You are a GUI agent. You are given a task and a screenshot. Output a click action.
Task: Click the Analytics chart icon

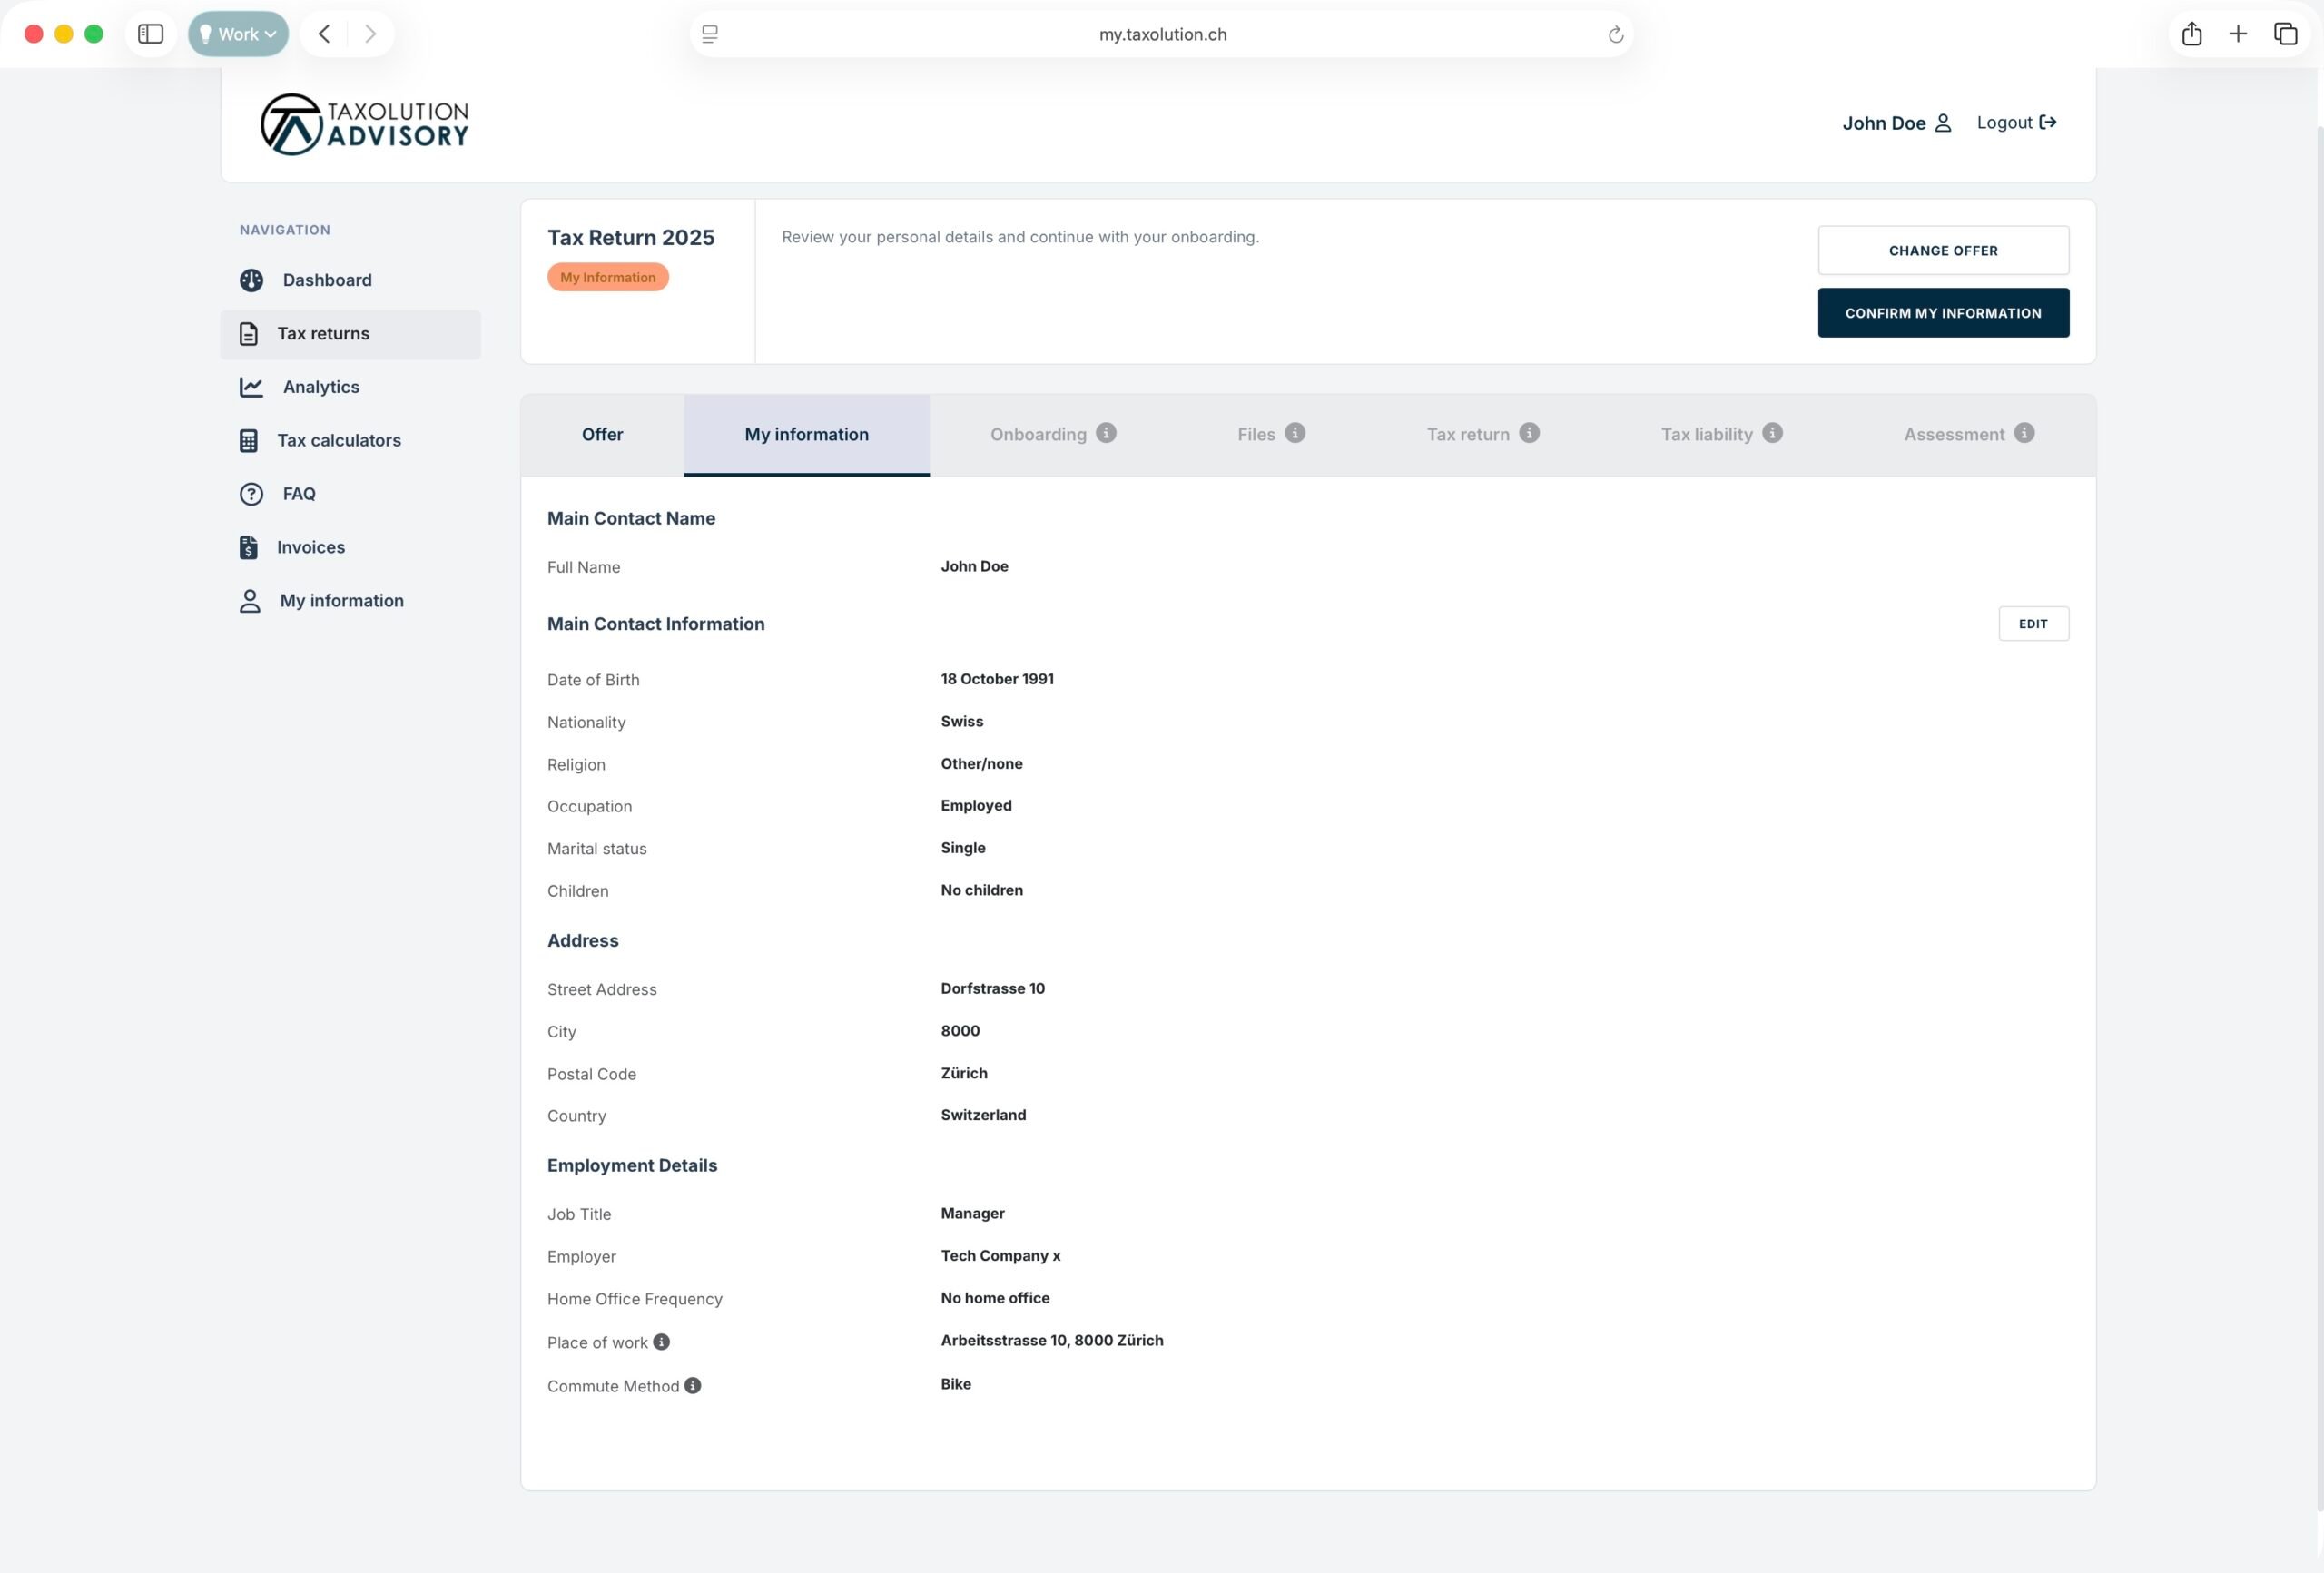(251, 387)
